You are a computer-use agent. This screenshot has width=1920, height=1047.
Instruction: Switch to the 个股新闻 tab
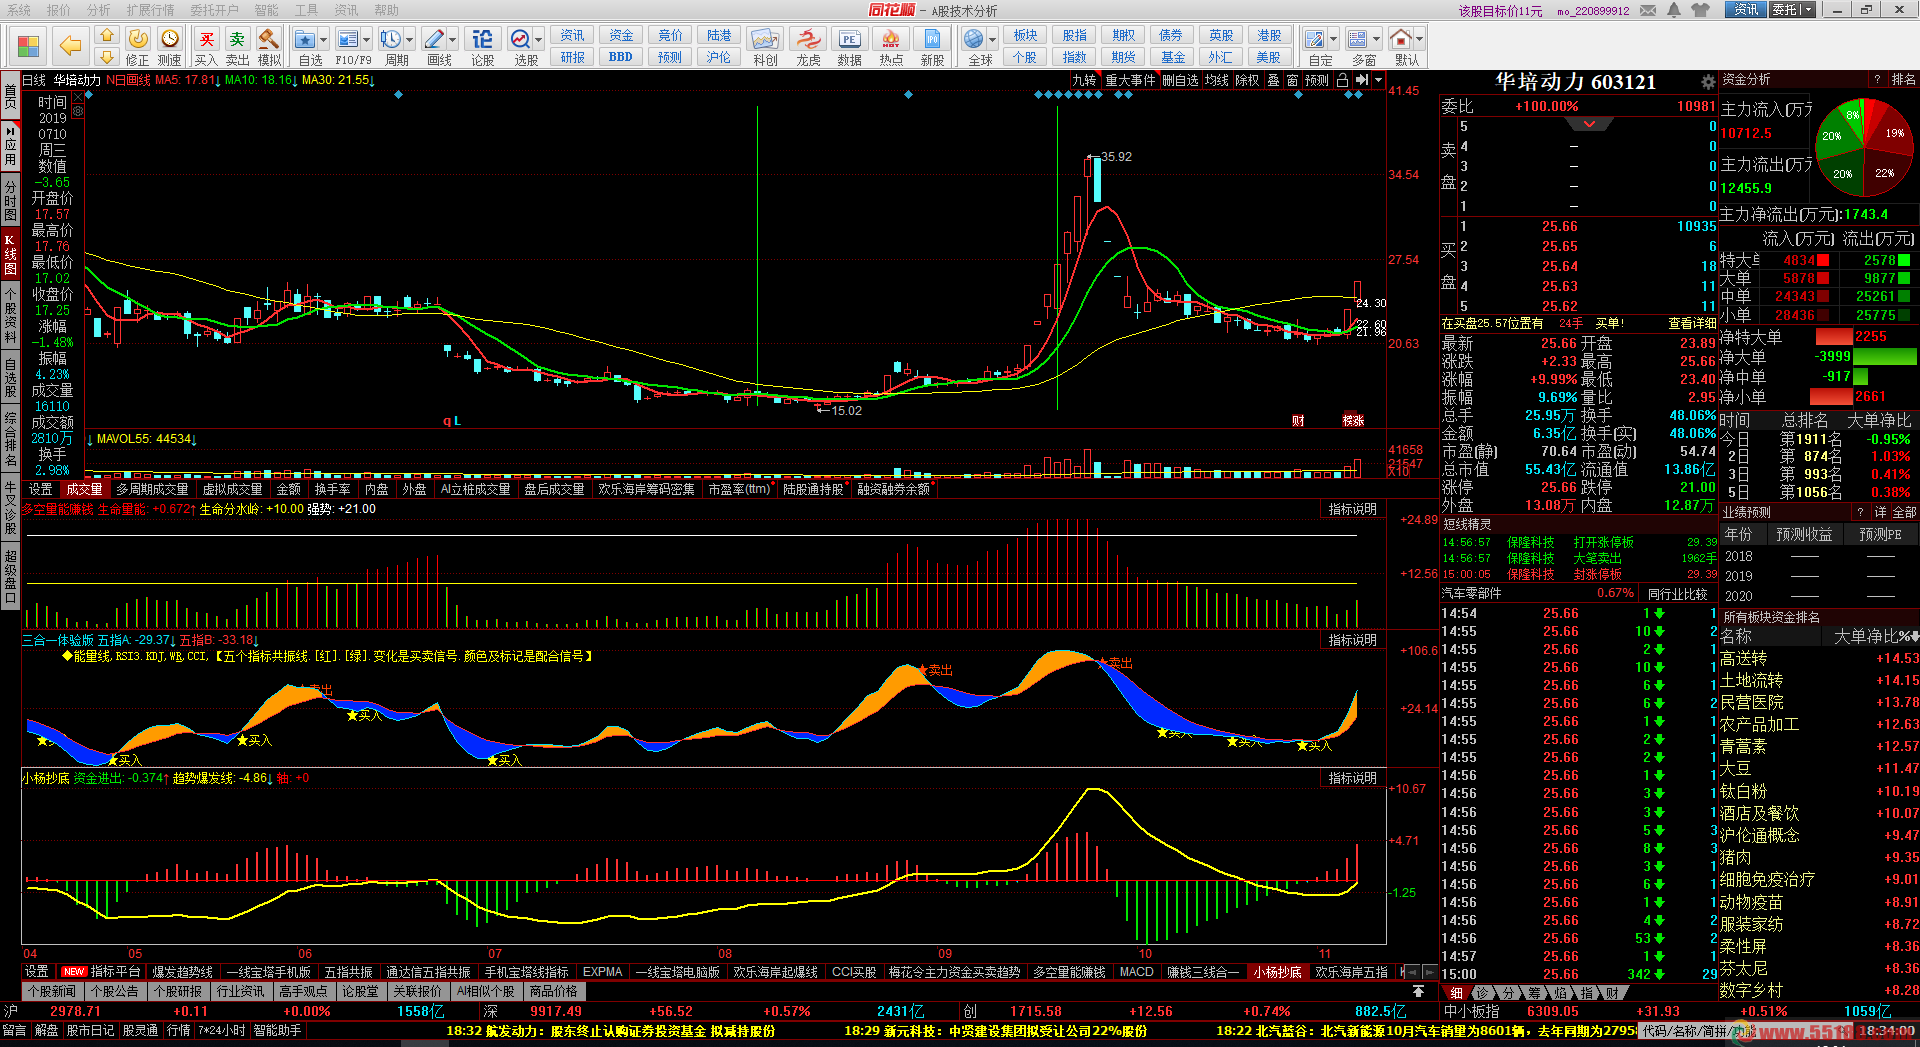click(52, 992)
